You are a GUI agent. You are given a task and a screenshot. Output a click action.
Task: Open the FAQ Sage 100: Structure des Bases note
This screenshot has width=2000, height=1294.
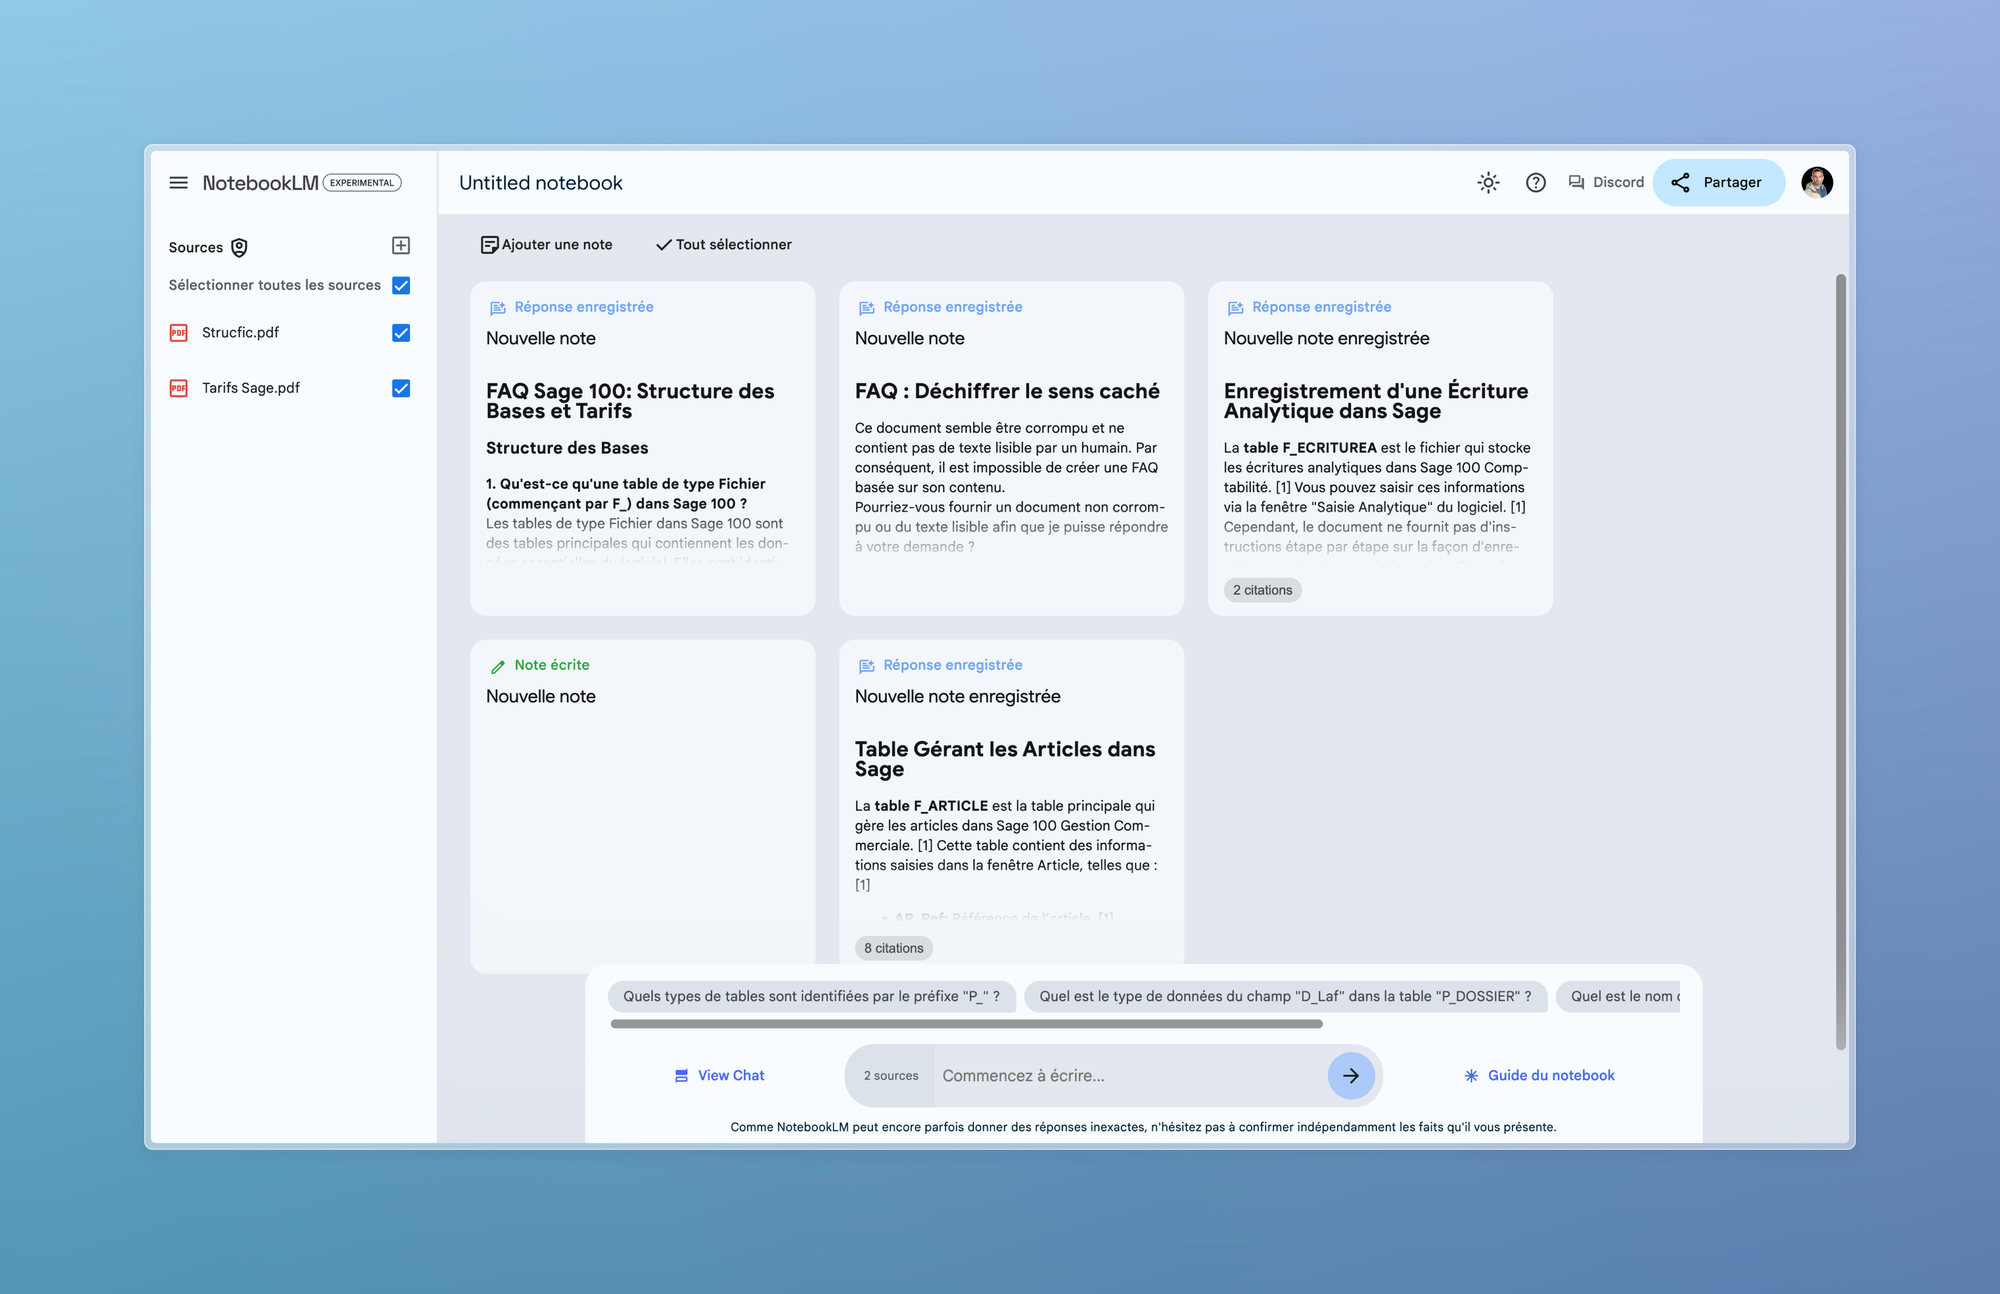[642, 448]
